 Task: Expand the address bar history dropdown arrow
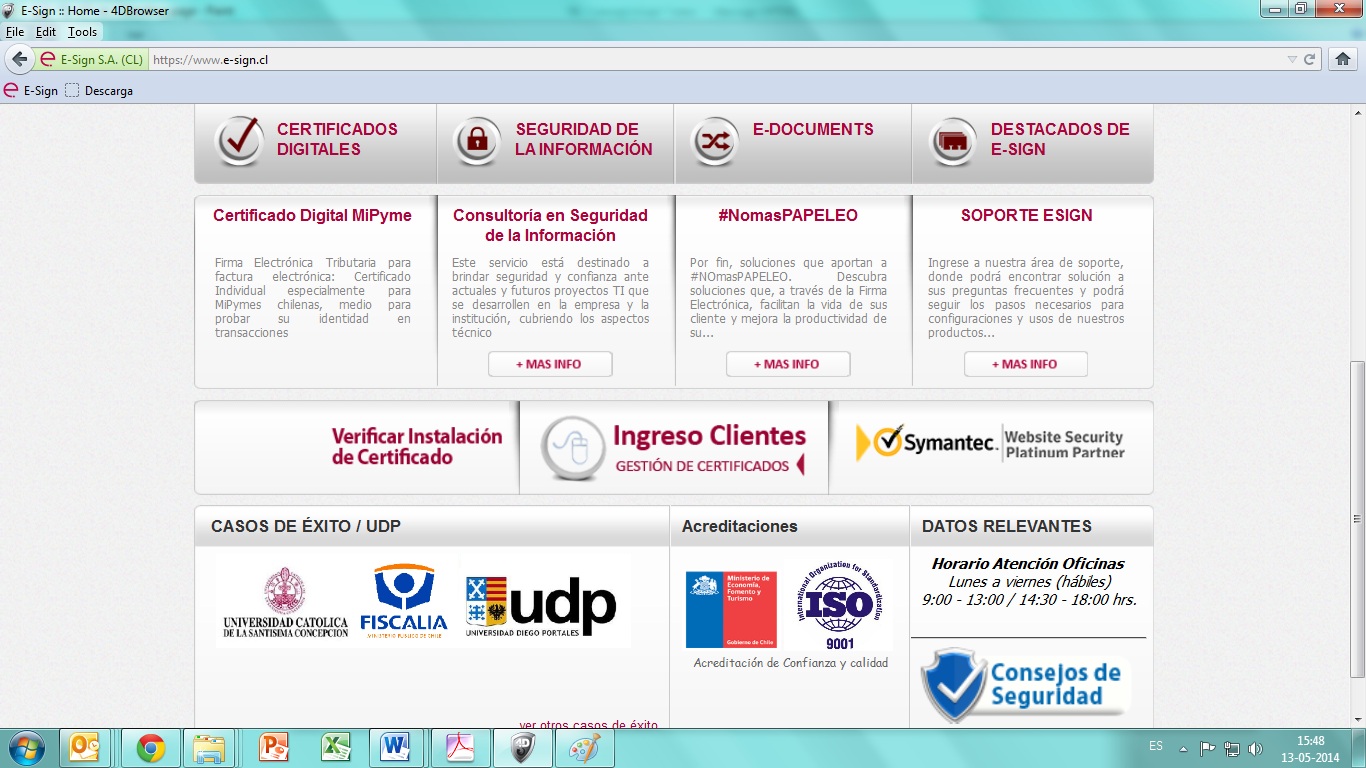1292,59
